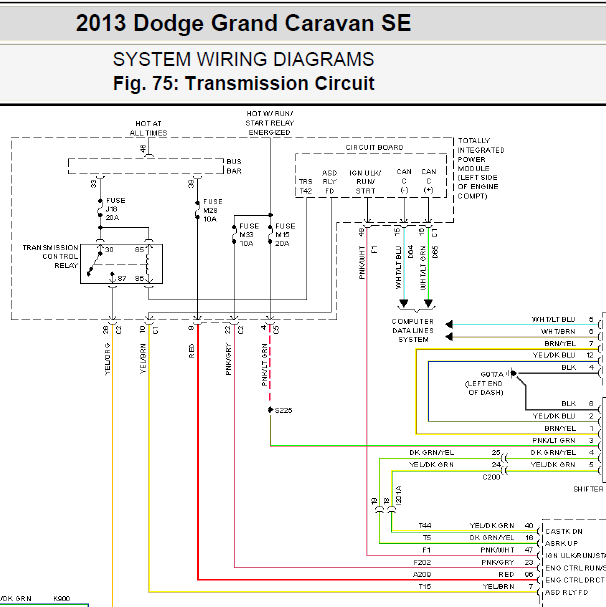Click the "S225" splice label
This screenshot has height=607, width=606.
(283, 410)
